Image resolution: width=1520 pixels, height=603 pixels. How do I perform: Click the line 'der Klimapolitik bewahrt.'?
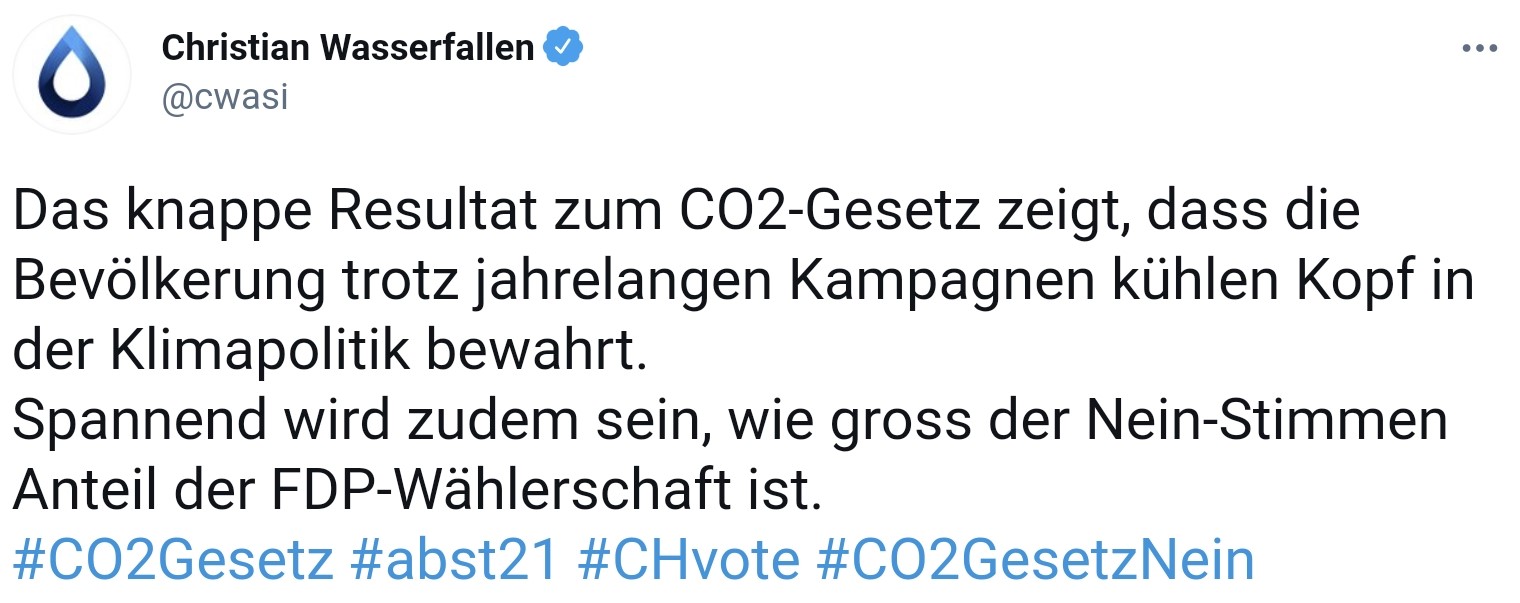pos(329,354)
